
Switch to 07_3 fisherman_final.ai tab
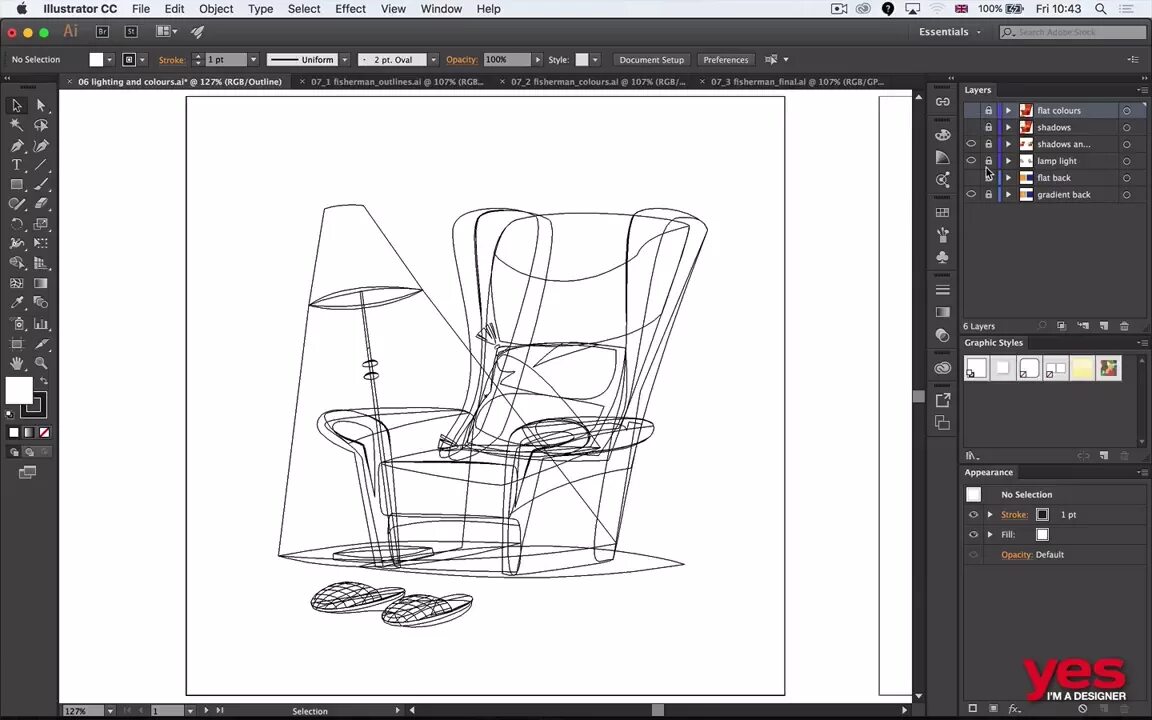(x=797, y=82)
